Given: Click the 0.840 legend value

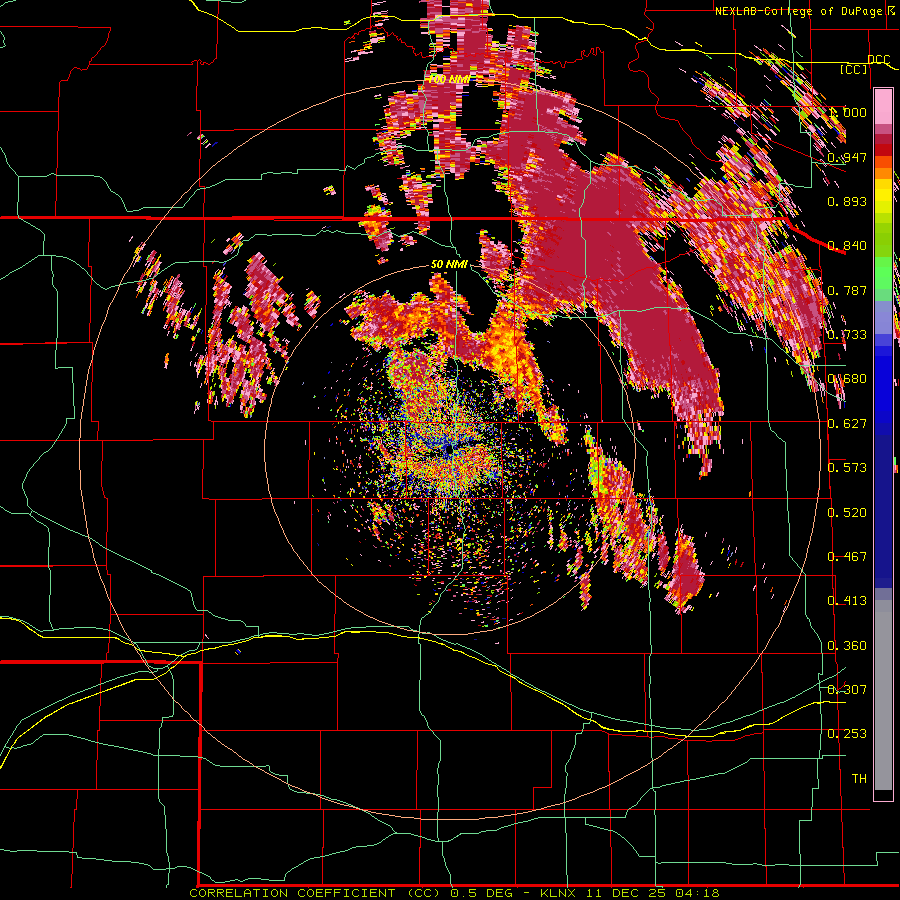Looking at the screenshot, I should click(x=847, y=246).
